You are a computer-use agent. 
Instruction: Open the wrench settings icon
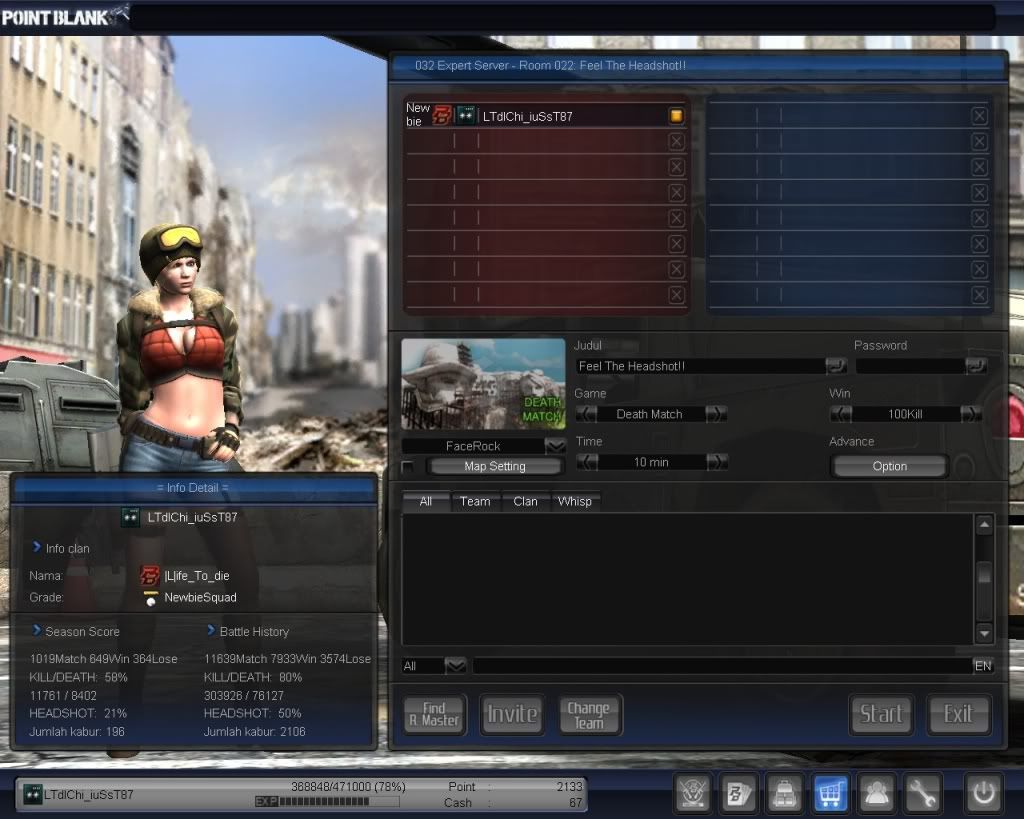coord(921,794)
